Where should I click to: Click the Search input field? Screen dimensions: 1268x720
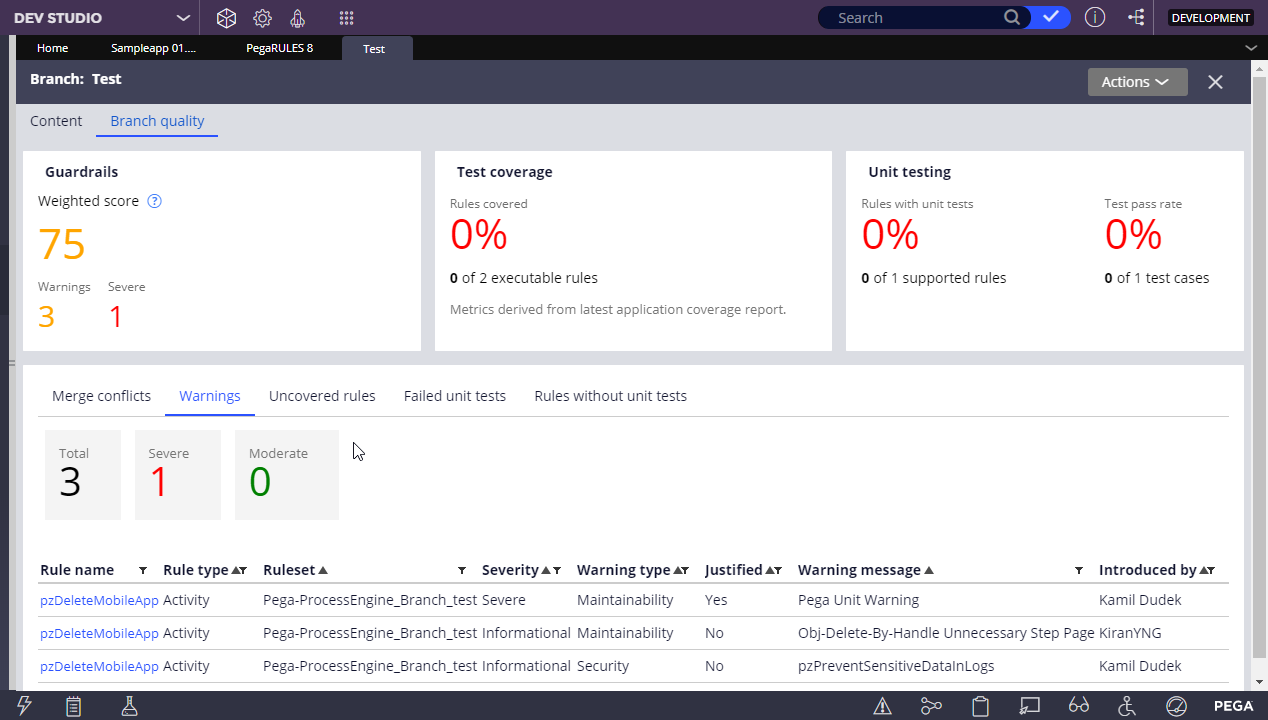(x=915, y=18)
